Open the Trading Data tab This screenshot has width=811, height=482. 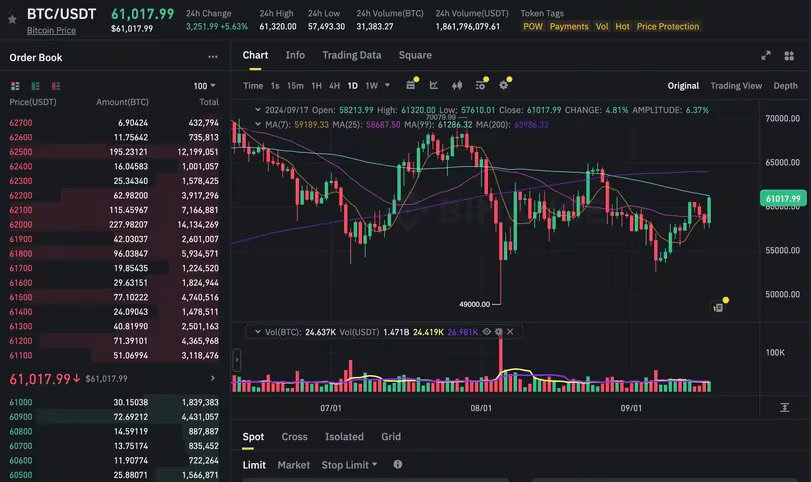[x=352, y=55]
